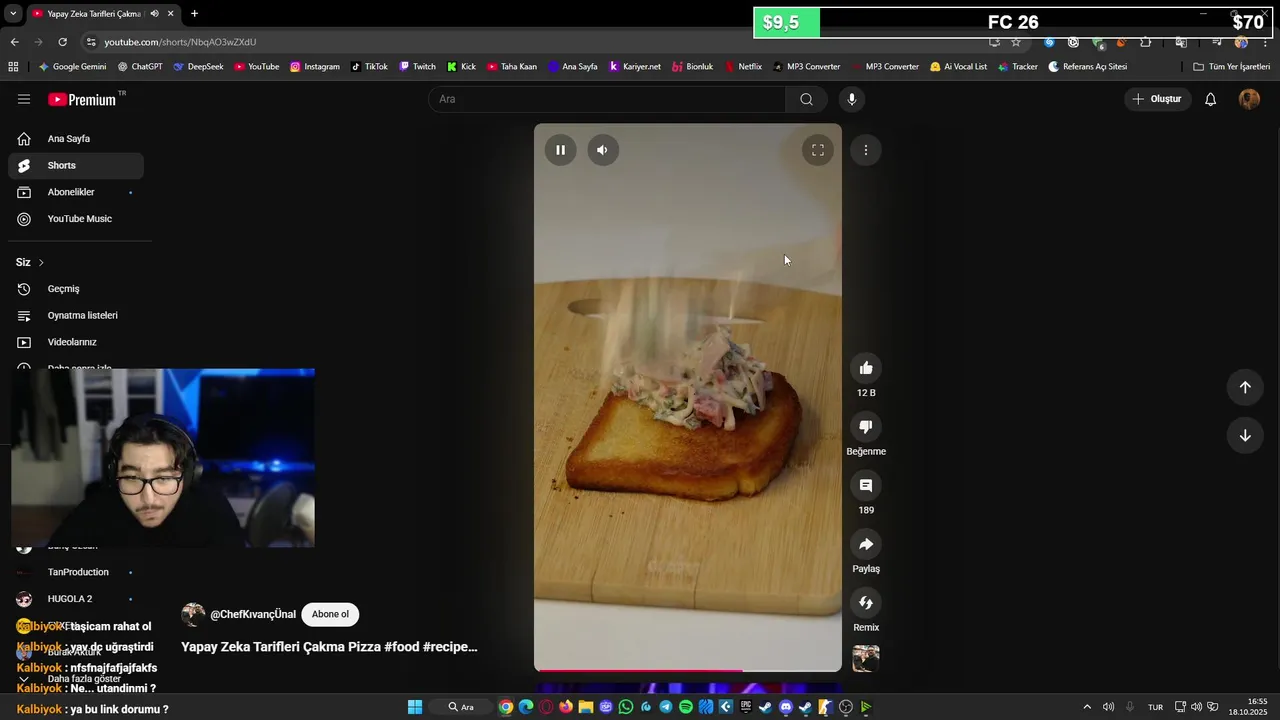Image resolution: width=1280 pixels, height=720 pixels.
Task: Open Ai Vocal List bookmark
Action: tap(958, 67)
